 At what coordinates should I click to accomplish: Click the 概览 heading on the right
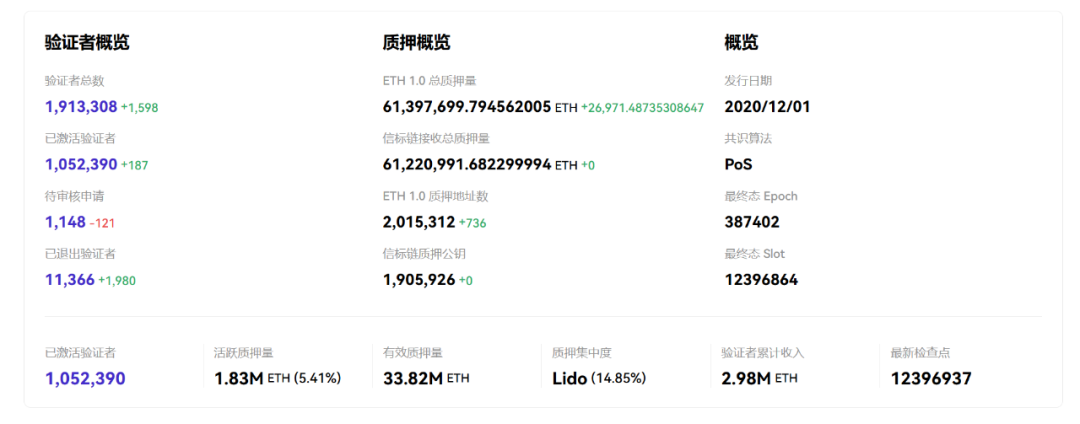[741, 43]
